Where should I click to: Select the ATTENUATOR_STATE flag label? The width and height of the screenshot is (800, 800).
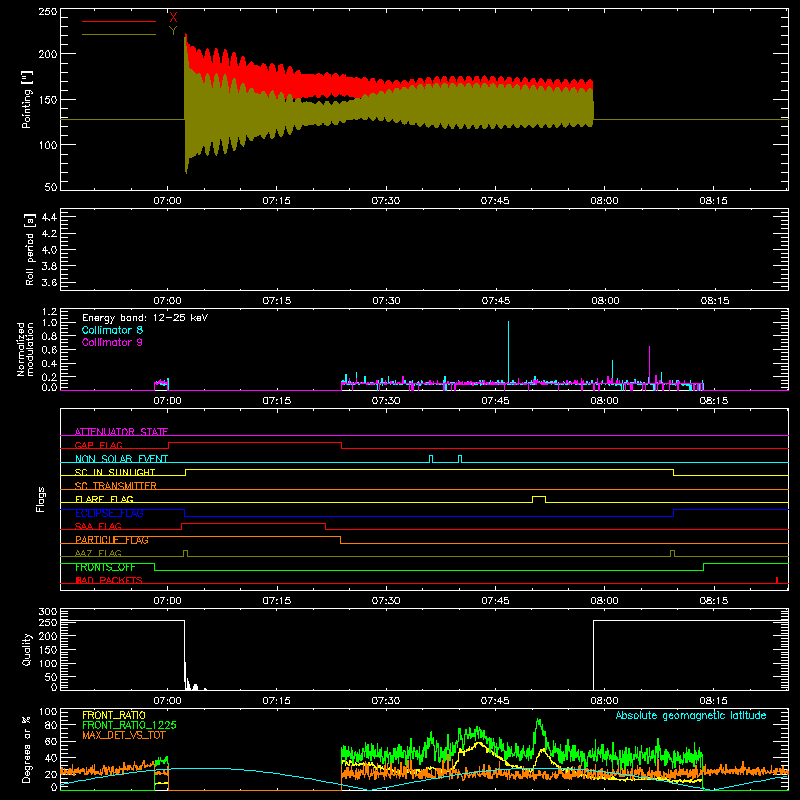pos(121,432)
